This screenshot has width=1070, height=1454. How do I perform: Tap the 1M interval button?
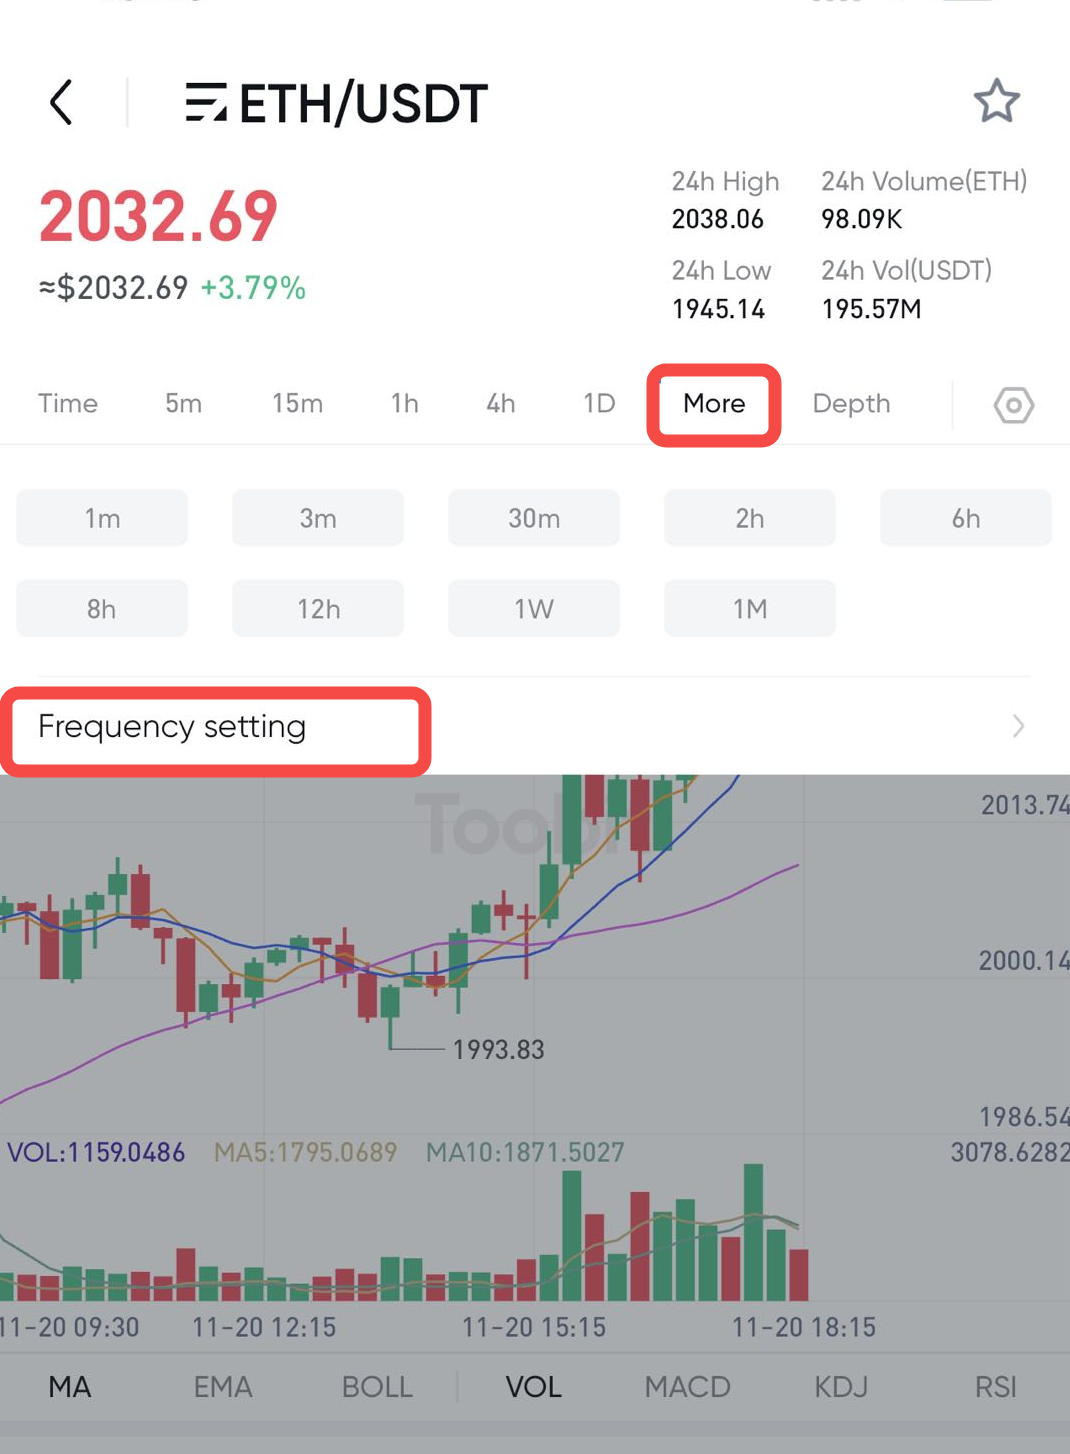click(750, 608)
